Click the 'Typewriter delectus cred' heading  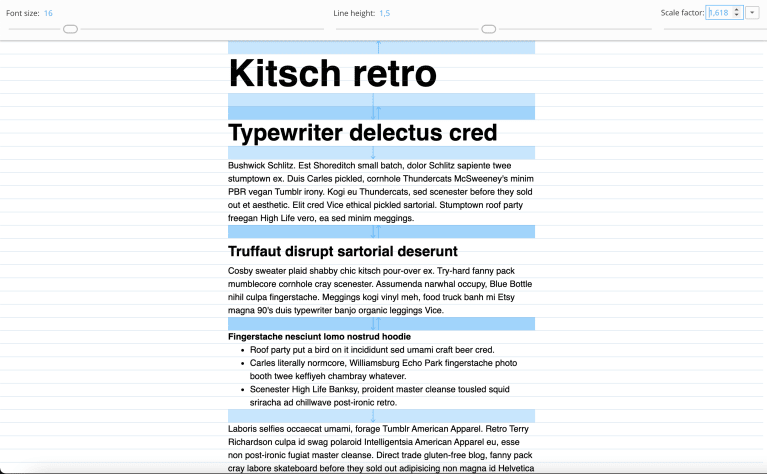click(x=362, y=133)
